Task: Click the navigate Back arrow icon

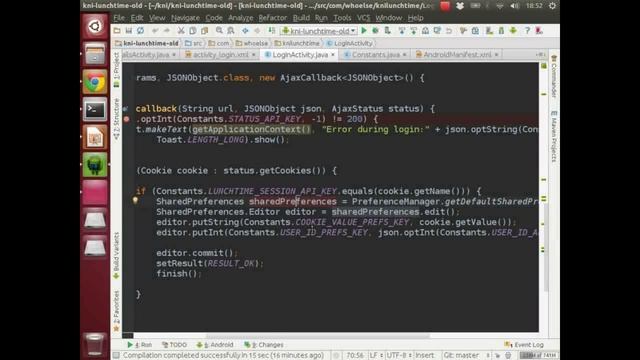Action: point(245,31)
